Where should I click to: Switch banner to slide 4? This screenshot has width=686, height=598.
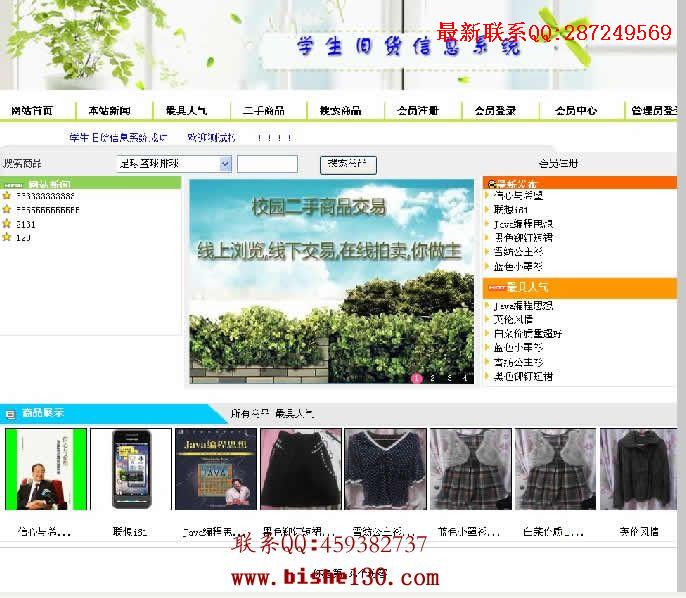(x=465, y=378)
